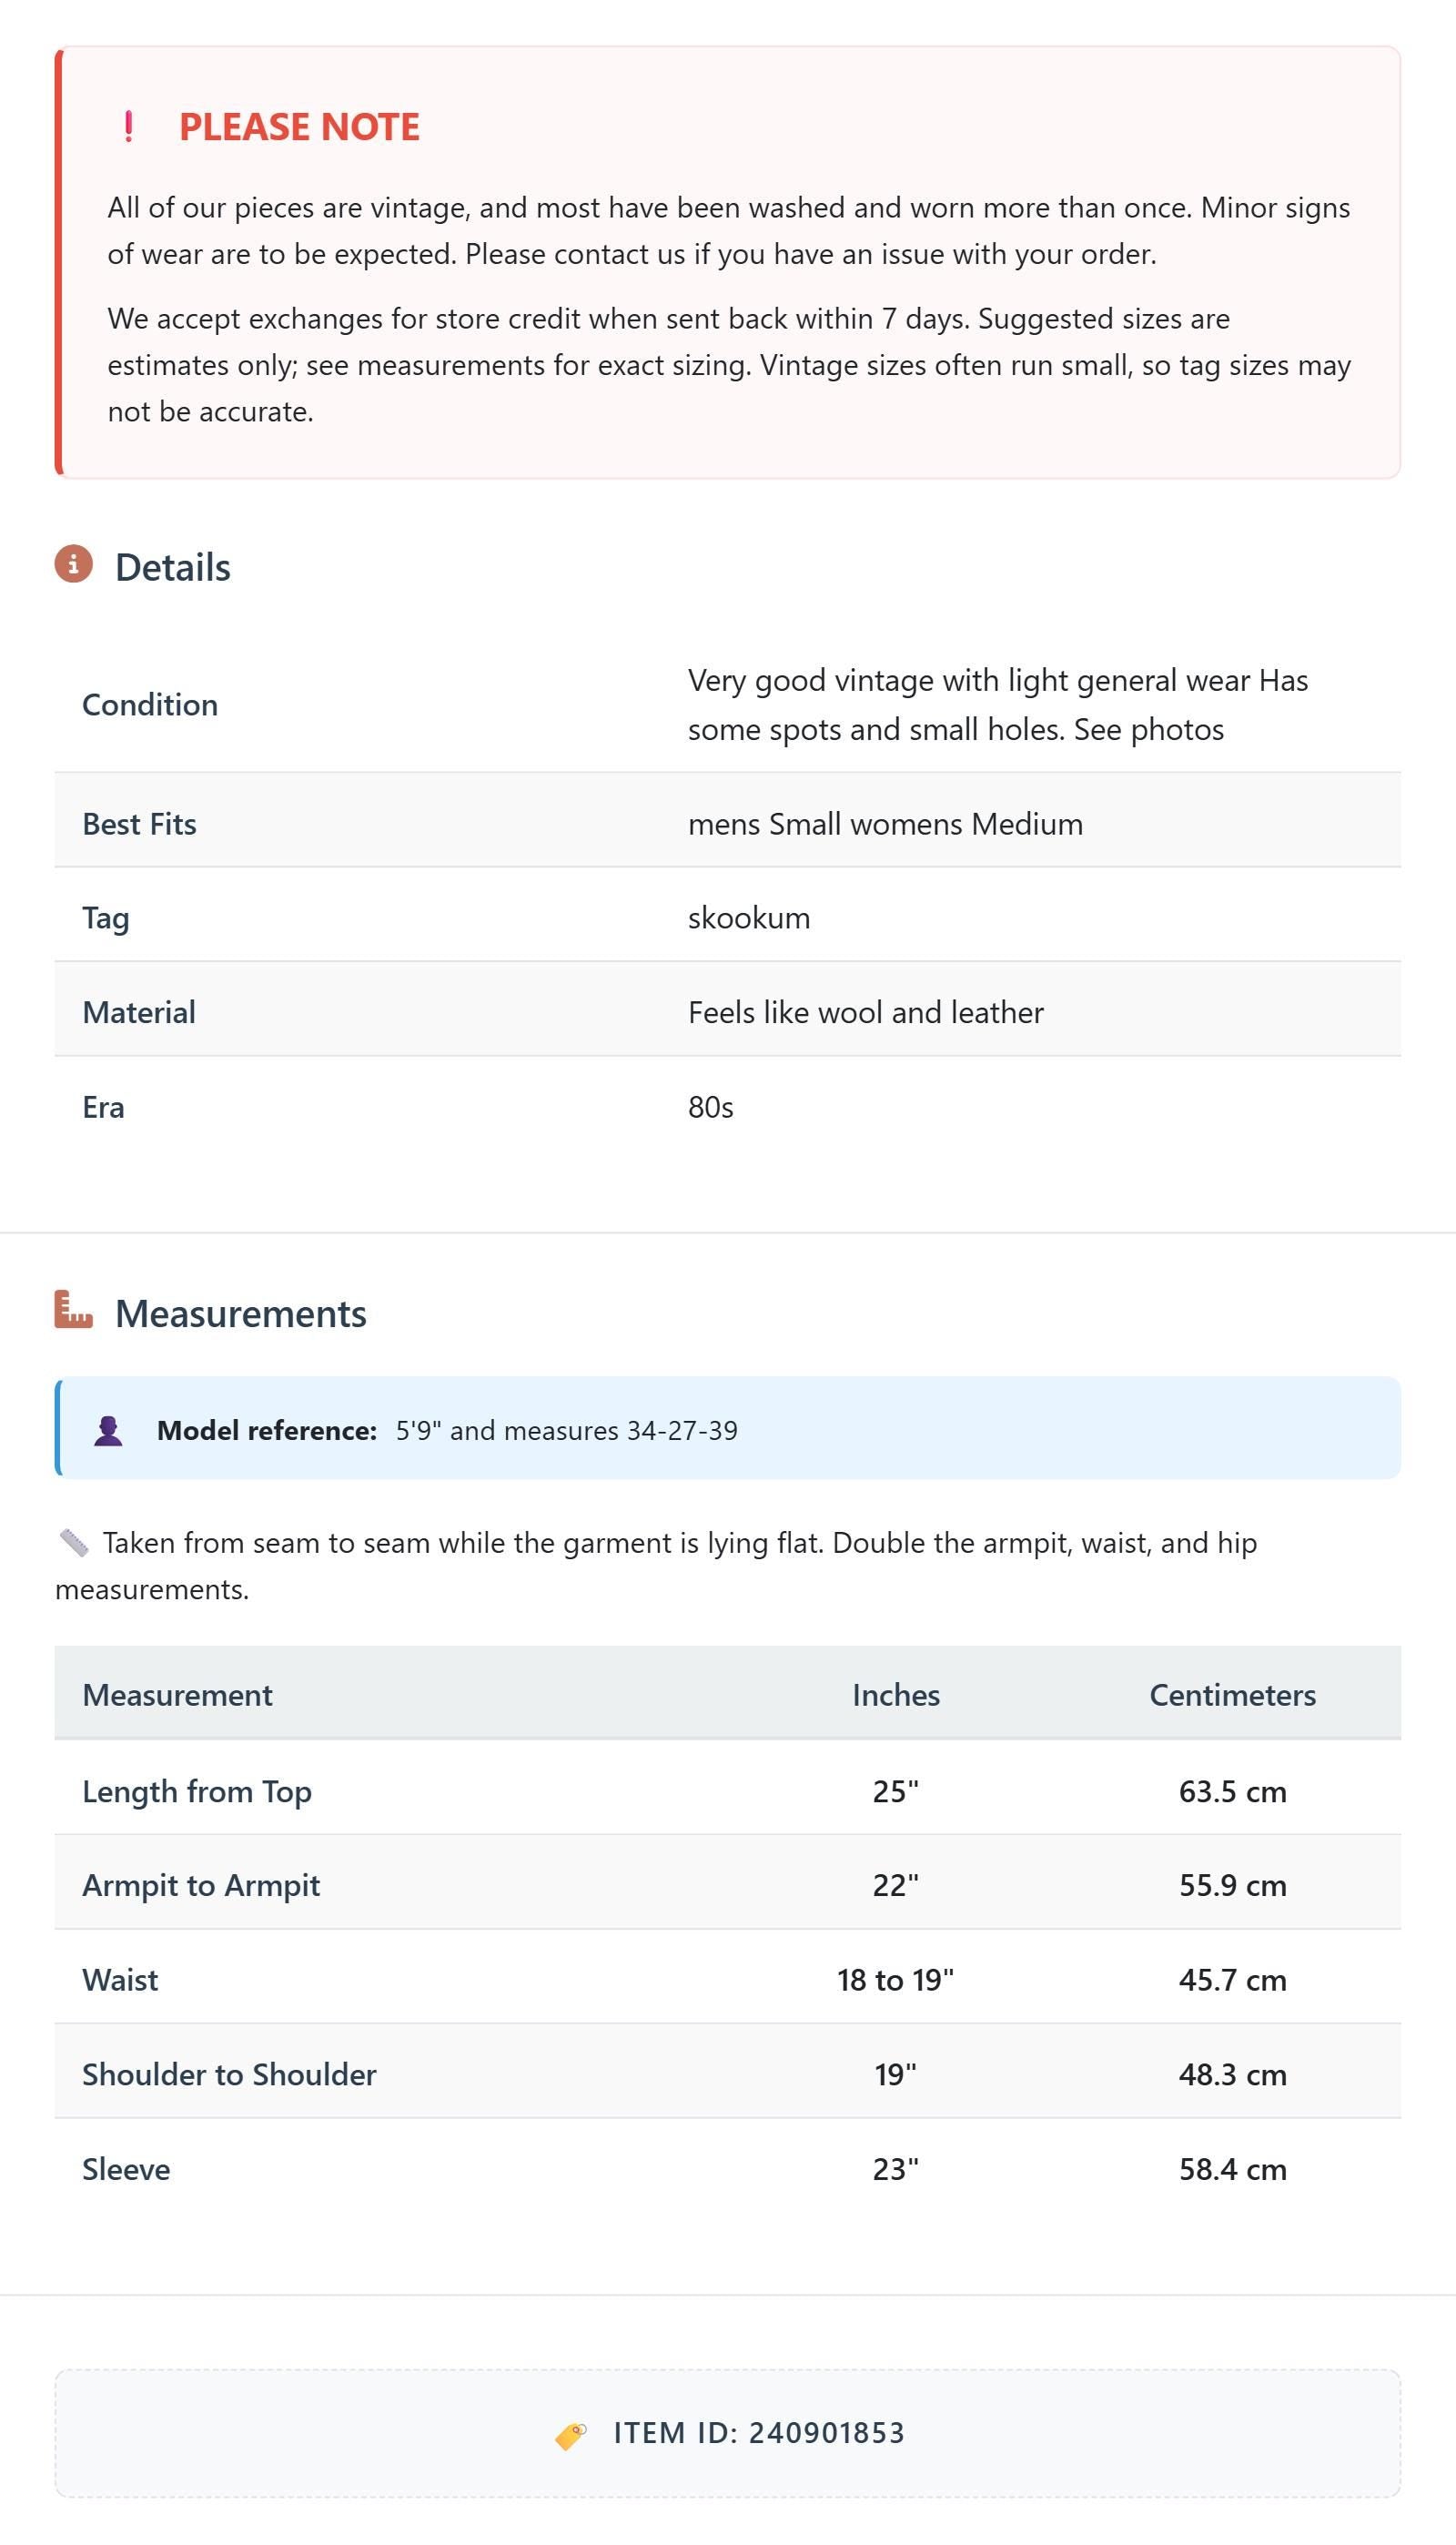Image resolution: width=1456 pixels, height=2545 pixels.
Task: Click the ITEM ID 240901853 text
Action: [759, 2433]
